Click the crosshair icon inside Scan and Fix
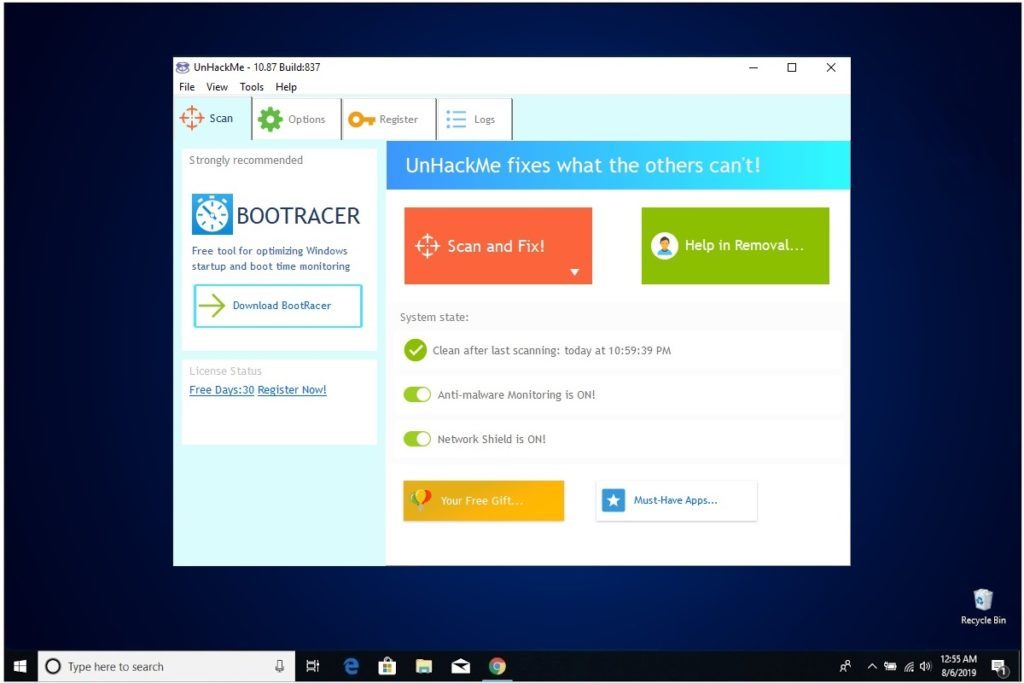Viewport: 1024px width, 683px height. point(428,244)
